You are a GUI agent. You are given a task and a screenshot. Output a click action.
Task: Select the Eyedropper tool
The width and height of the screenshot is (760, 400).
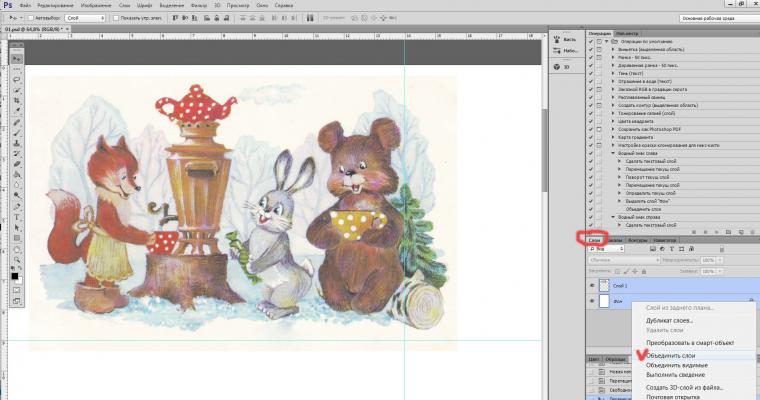pyautogui.click(x=17, y=111)
